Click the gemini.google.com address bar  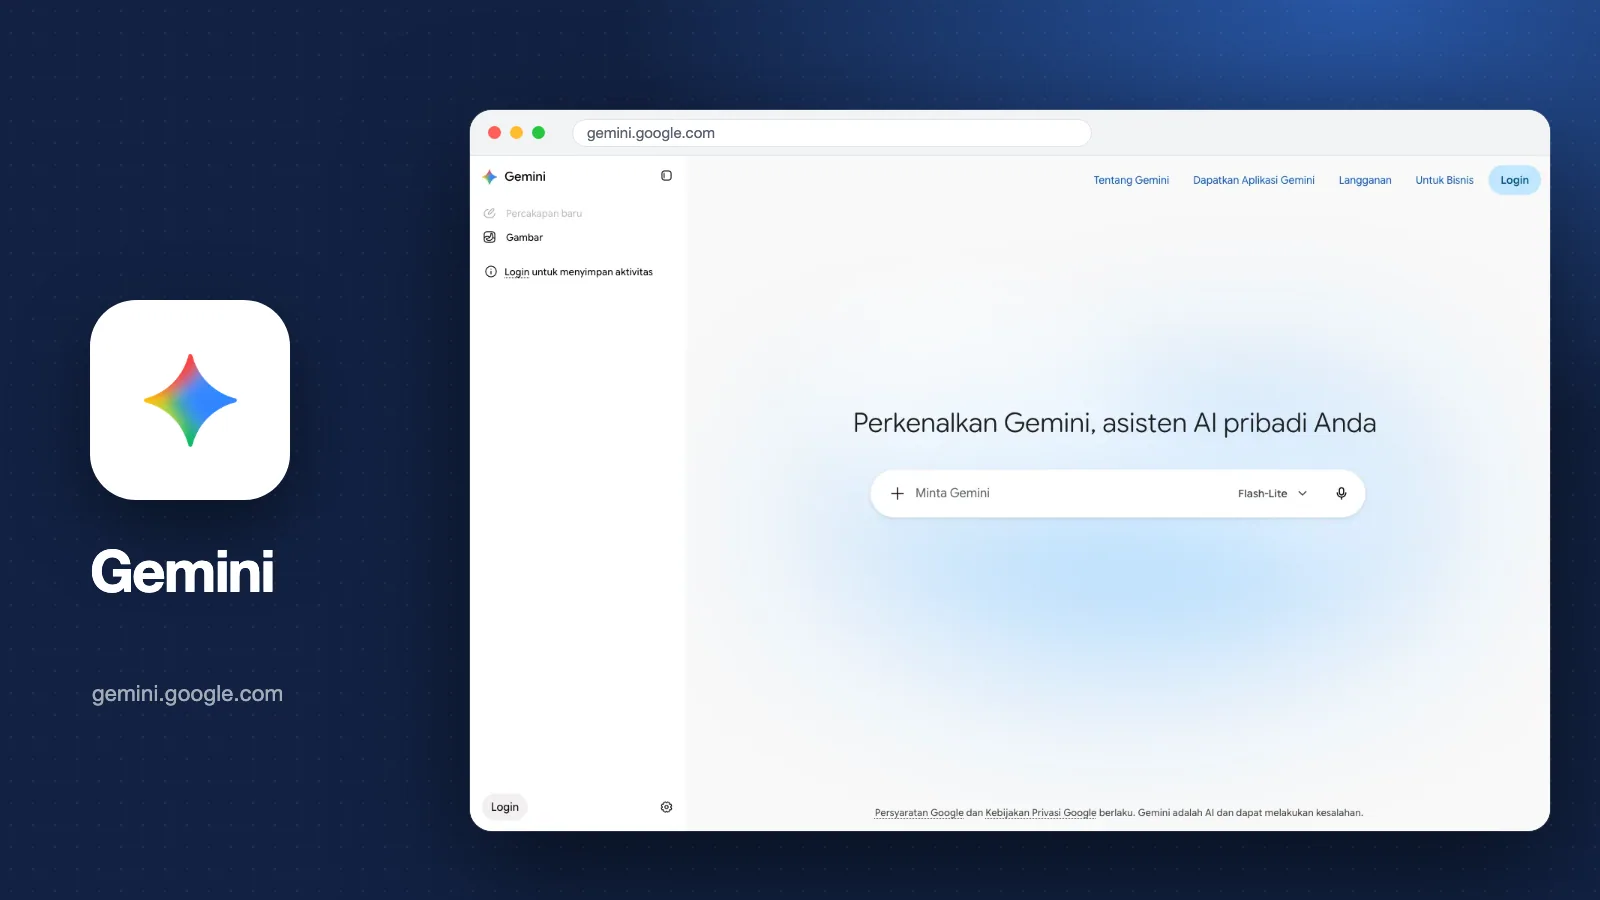pos(831,133)
